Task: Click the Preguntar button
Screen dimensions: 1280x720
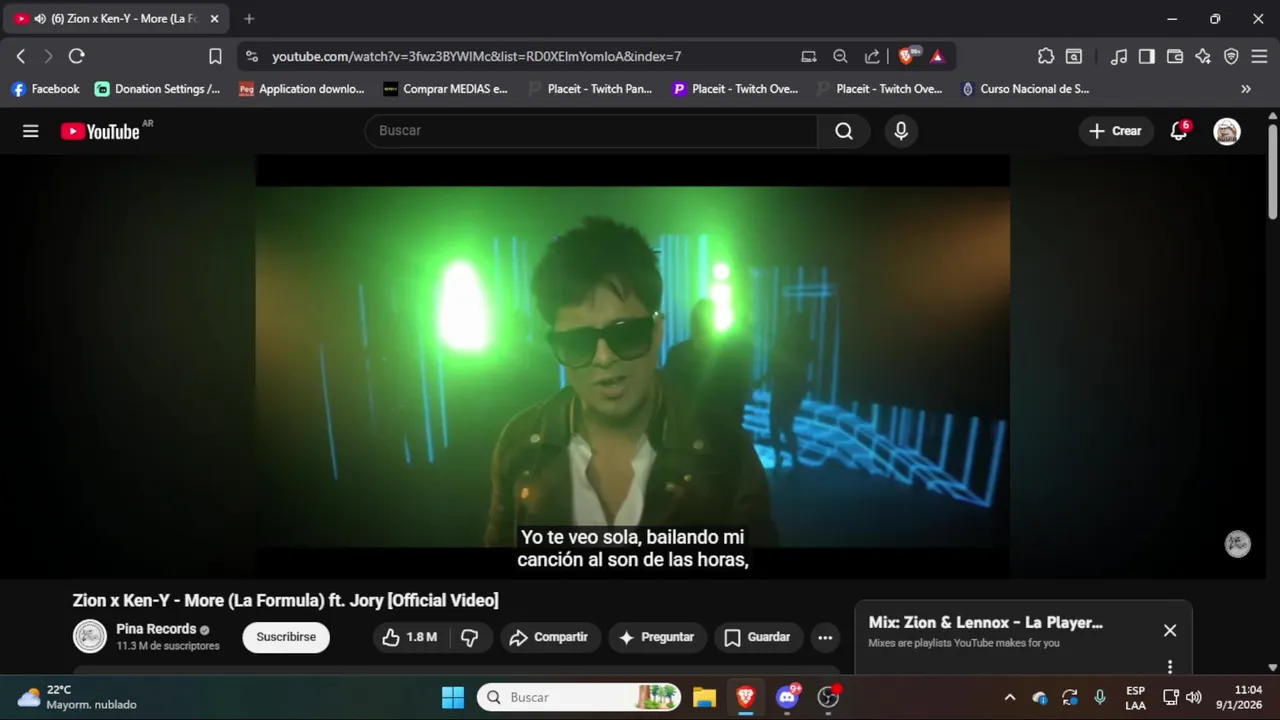Action: click(x=657, y=637)
